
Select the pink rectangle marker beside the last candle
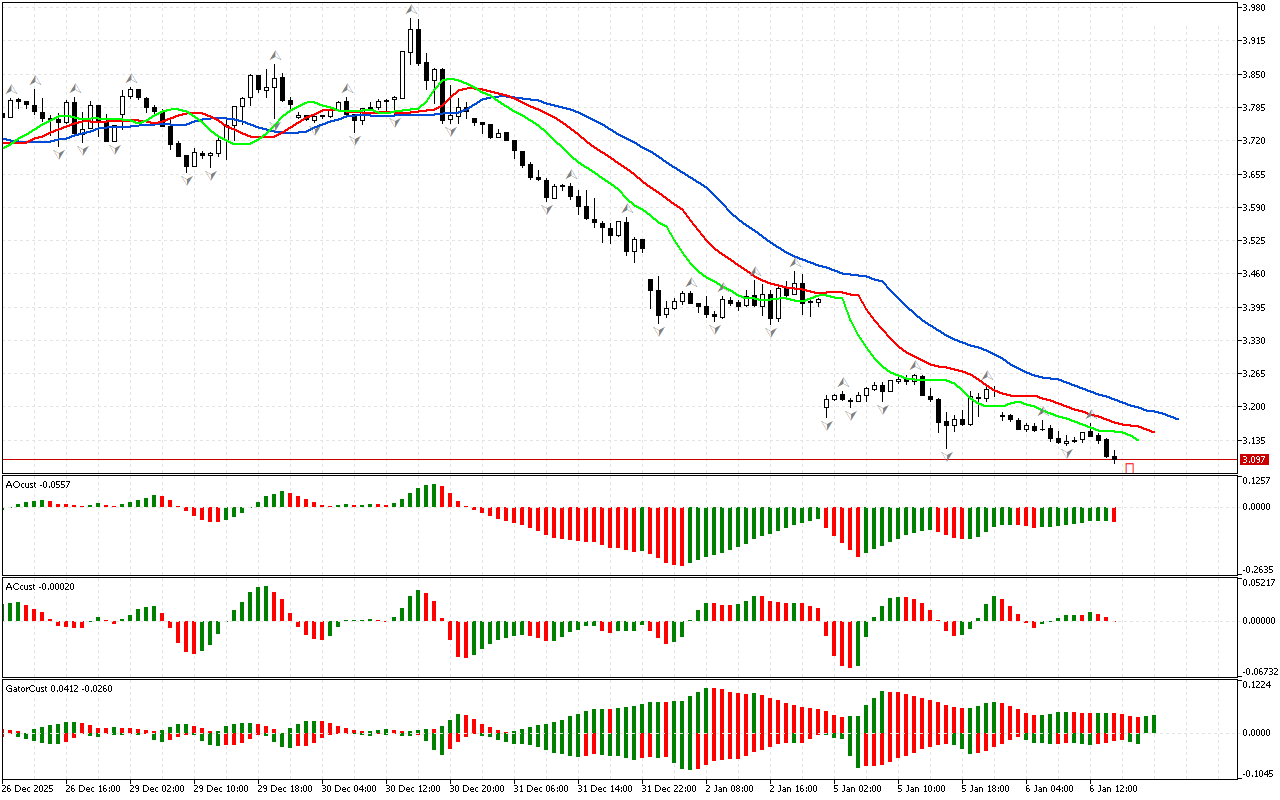[1130, 468]
